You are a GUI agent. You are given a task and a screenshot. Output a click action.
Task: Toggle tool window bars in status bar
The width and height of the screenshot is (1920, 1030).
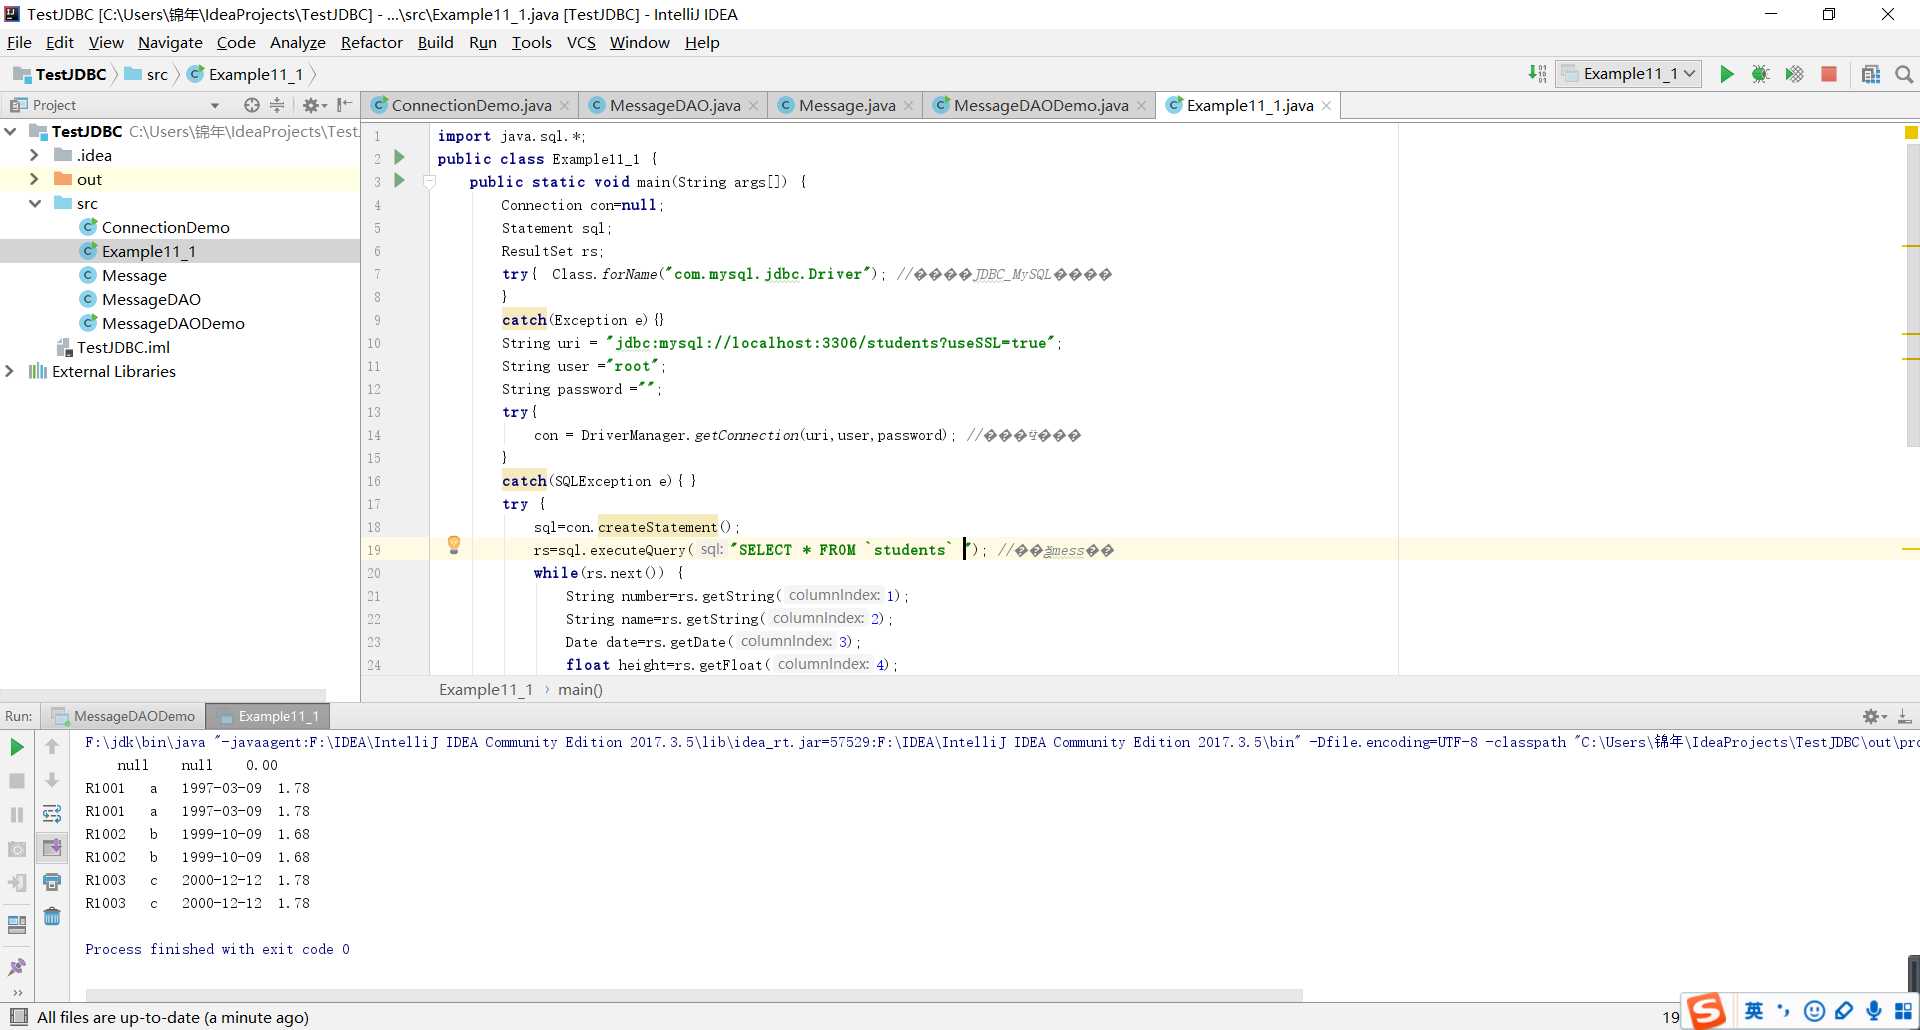[18, 1017]
